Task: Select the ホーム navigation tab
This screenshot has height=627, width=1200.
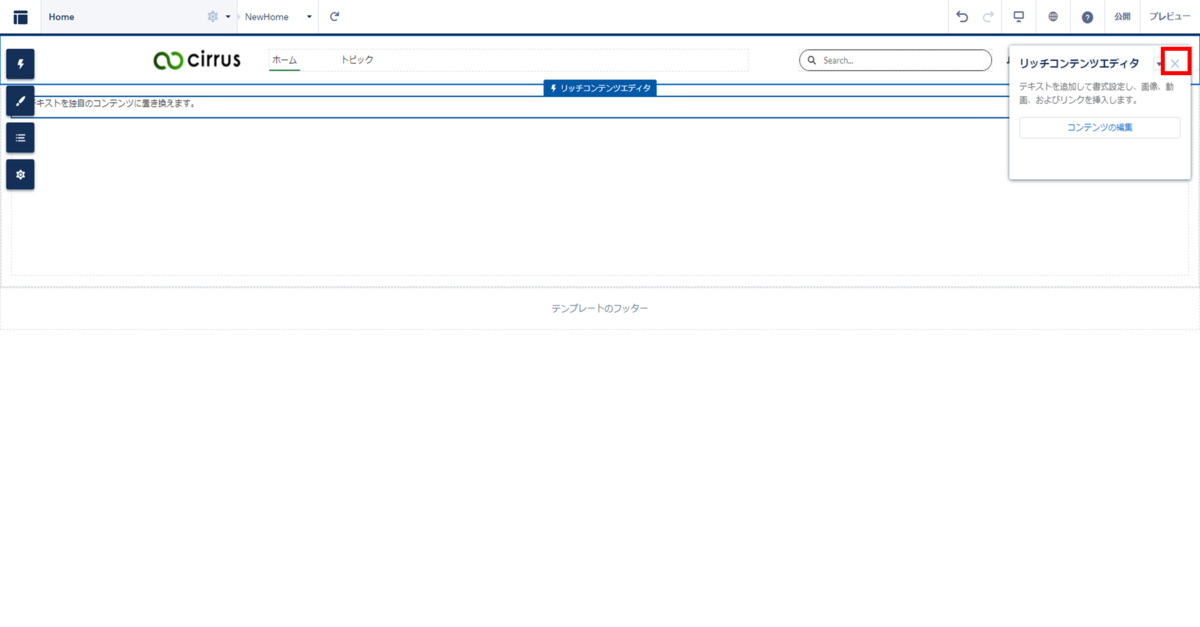Action: [285, 60]
